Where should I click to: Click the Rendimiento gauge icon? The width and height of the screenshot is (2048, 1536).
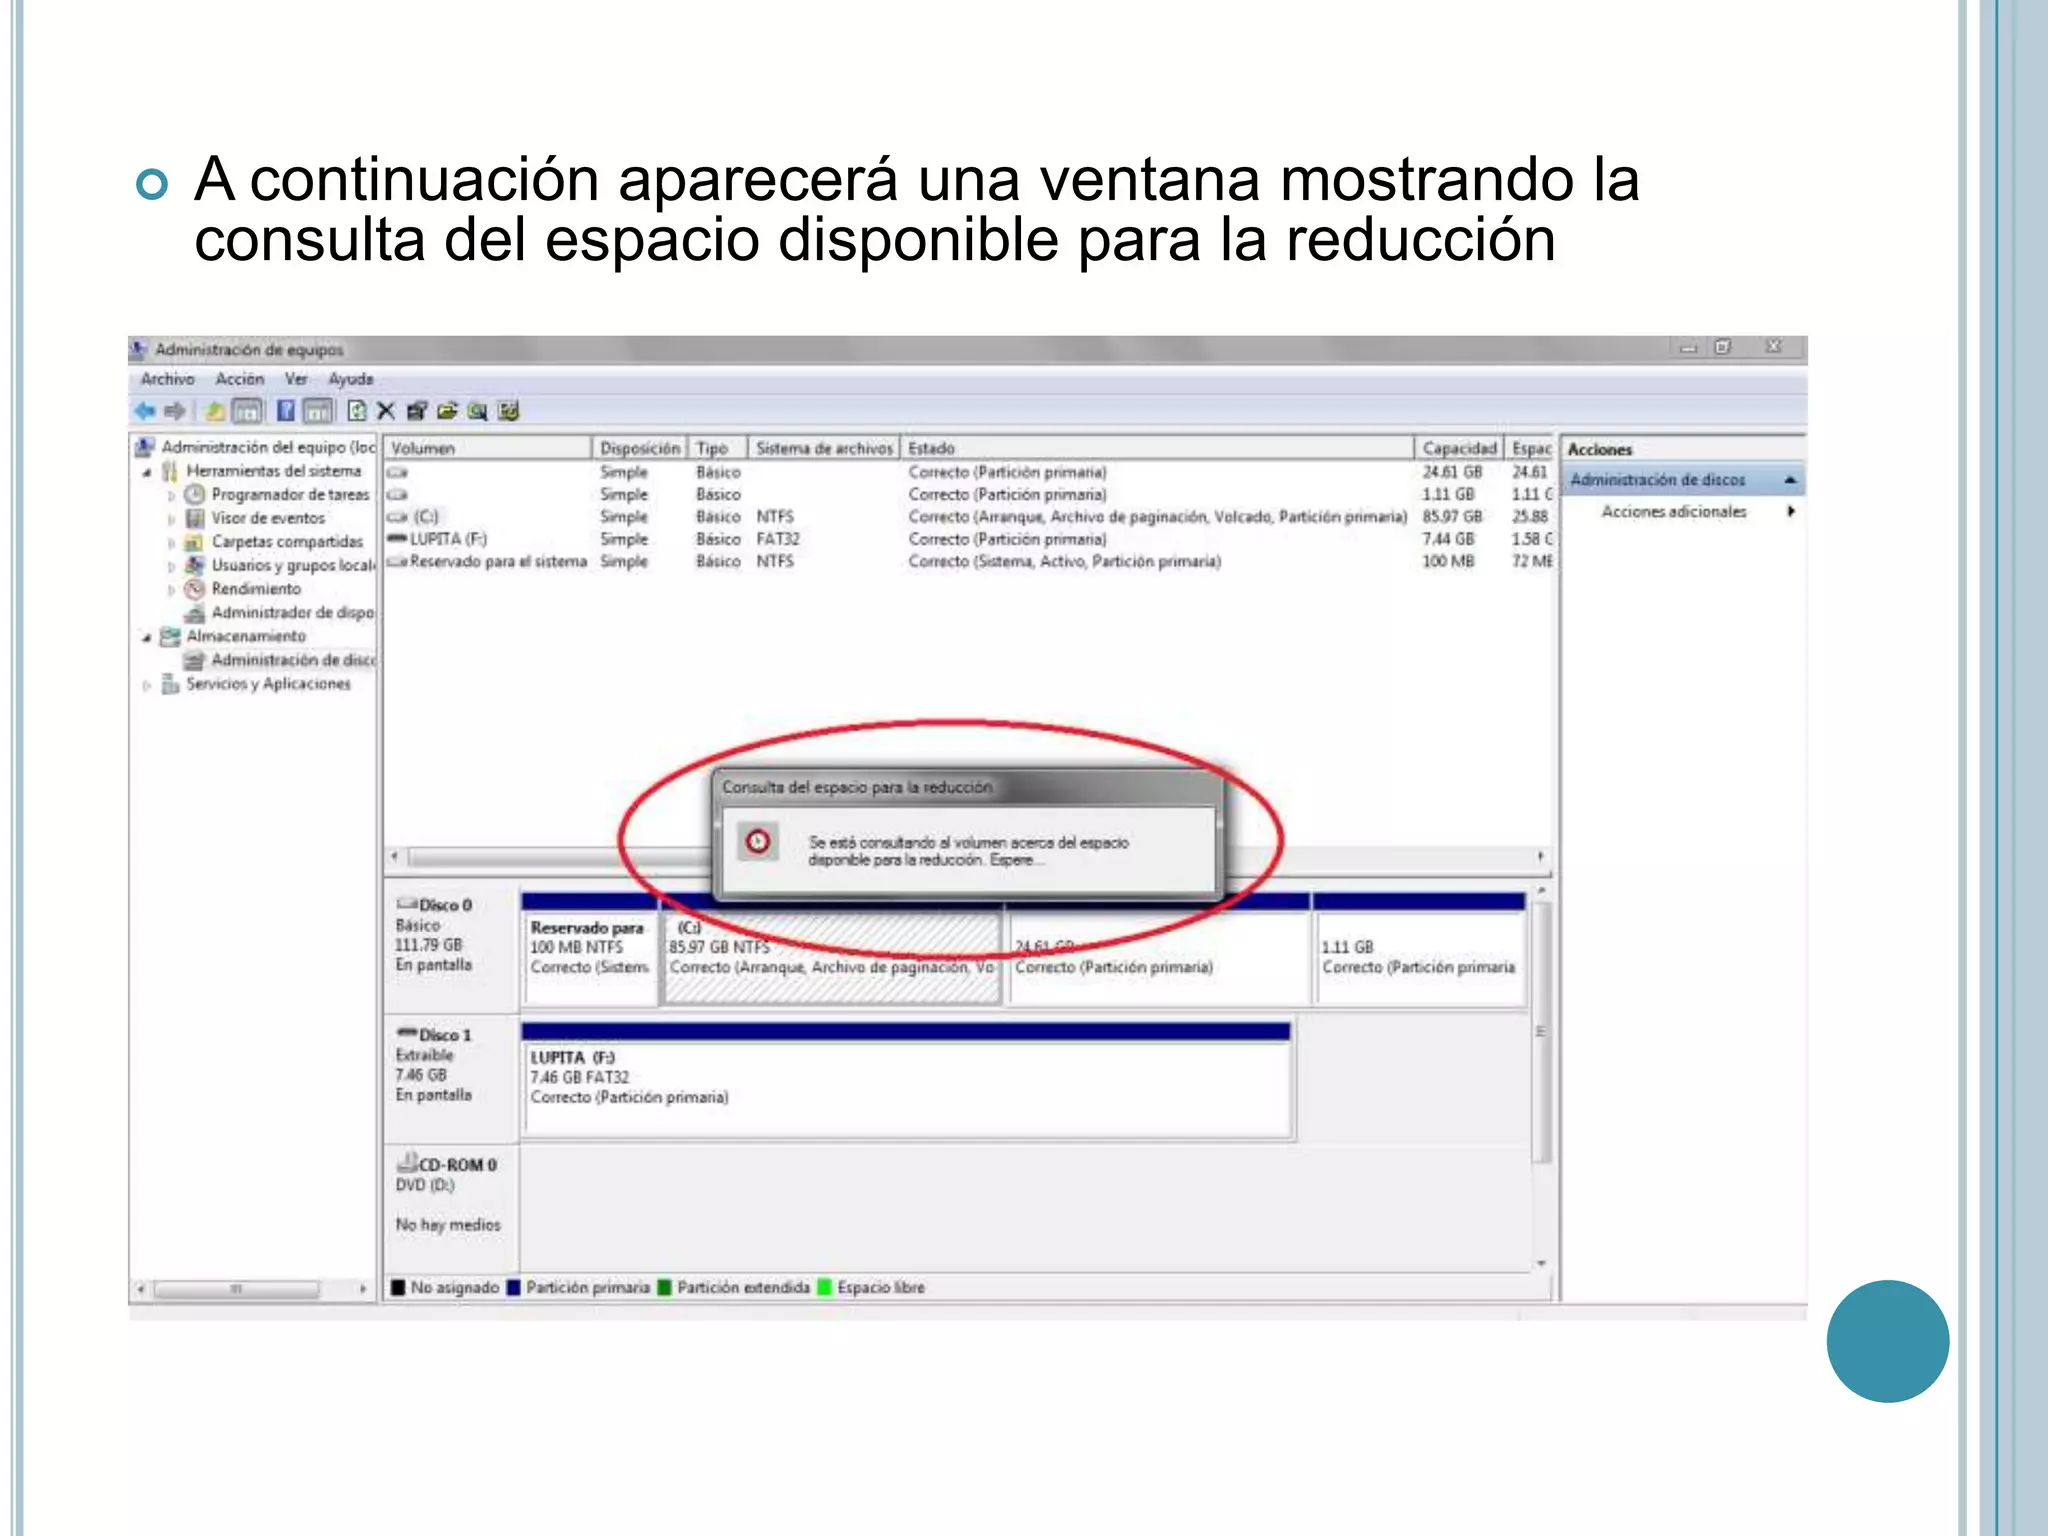click(195, 589)
